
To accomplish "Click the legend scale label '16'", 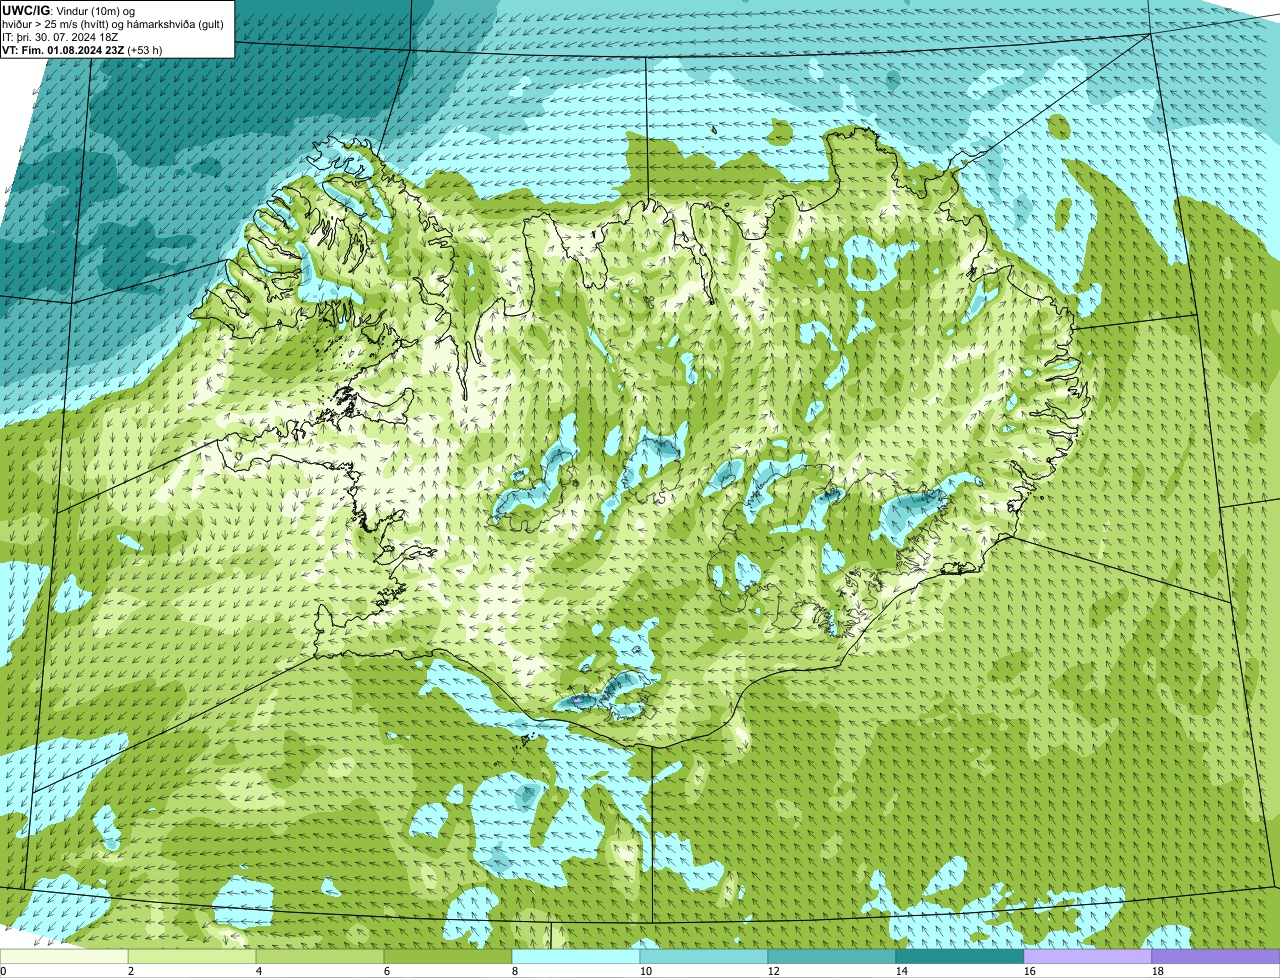I will pos(1030,971).
